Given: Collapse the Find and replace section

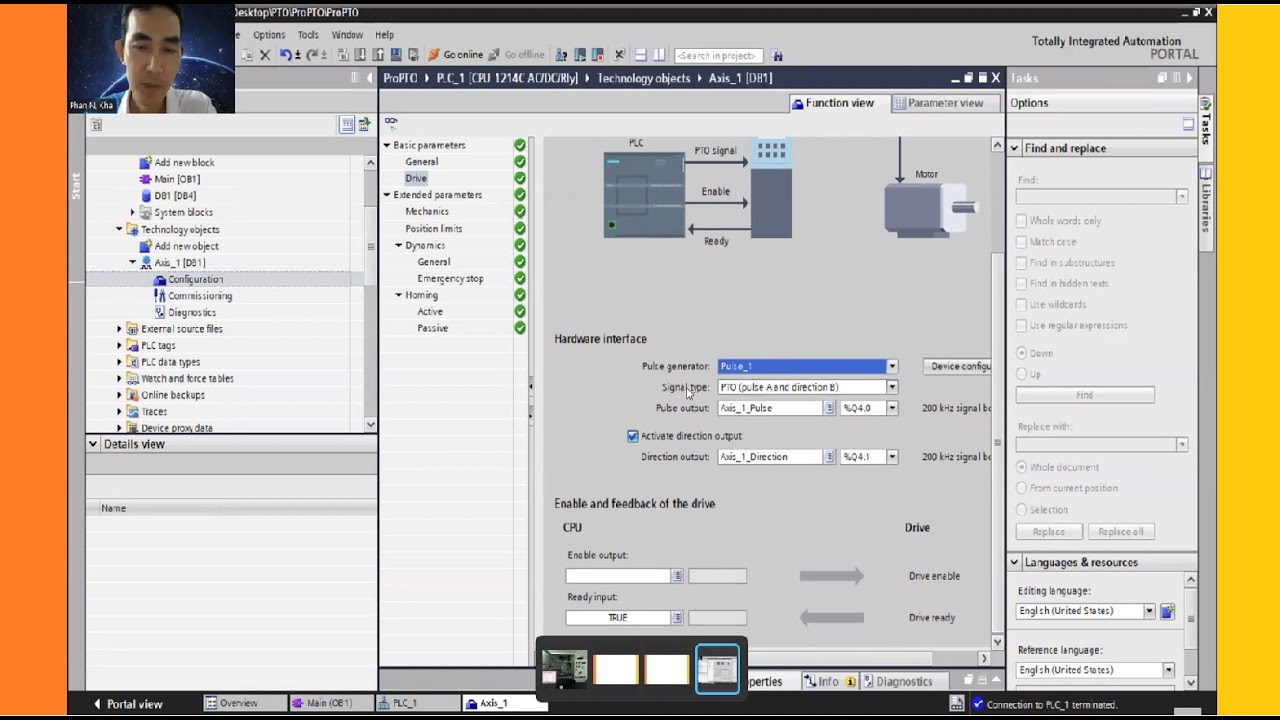Looking at the screenshot, I should pos(1015,148).
